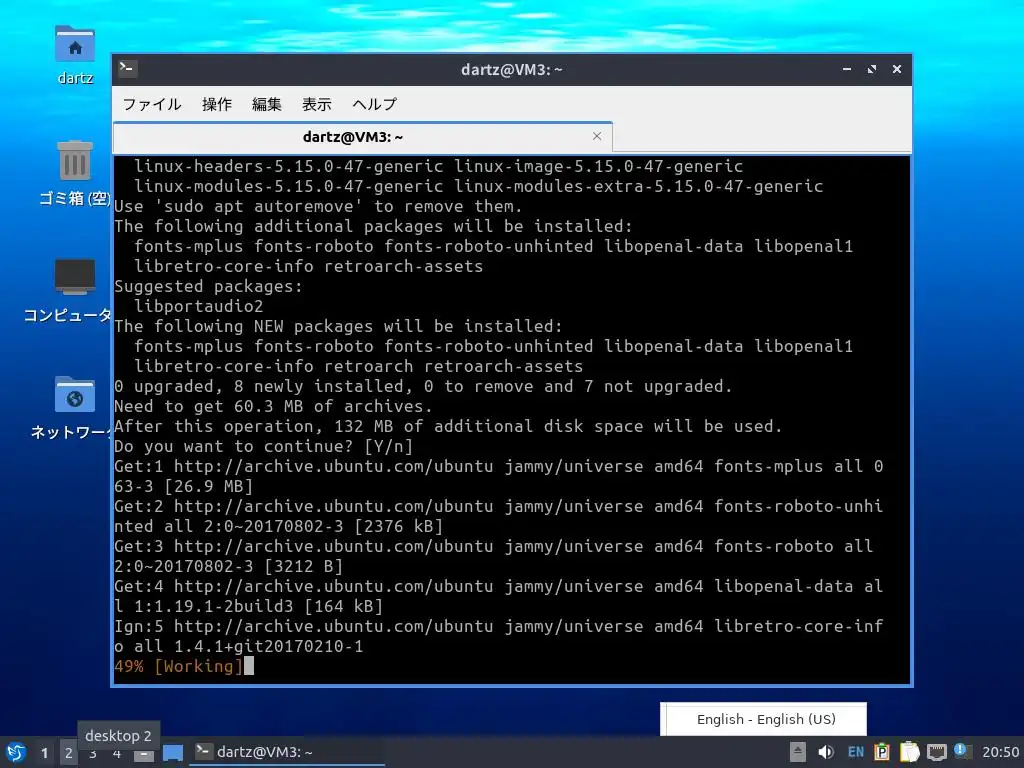Maximize the terminal window
The image size is (1024, 768).
pos(872,69)
